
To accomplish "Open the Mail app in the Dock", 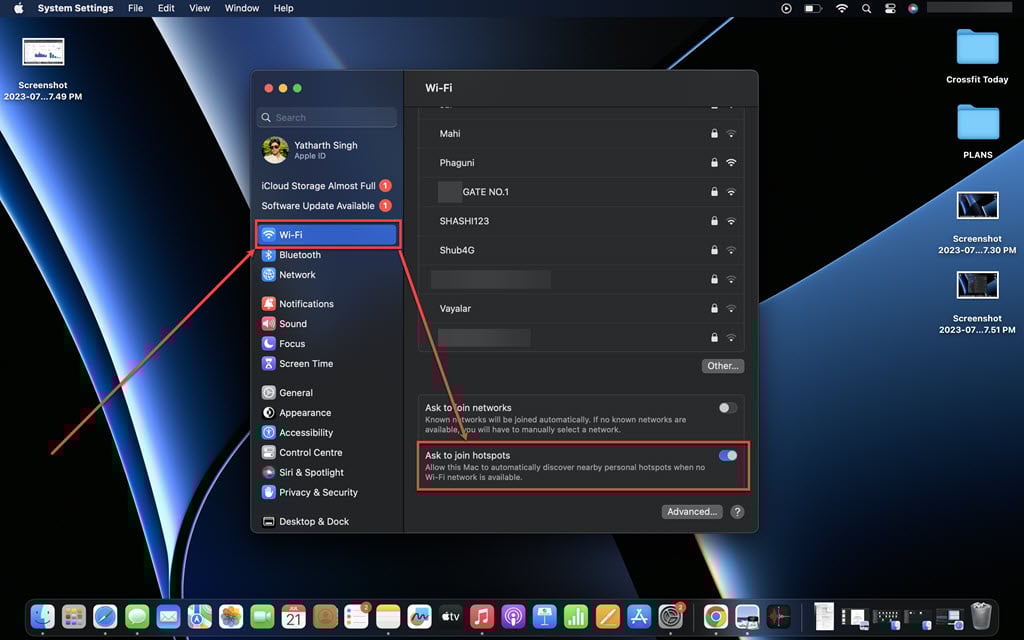I will click(168, 616).
